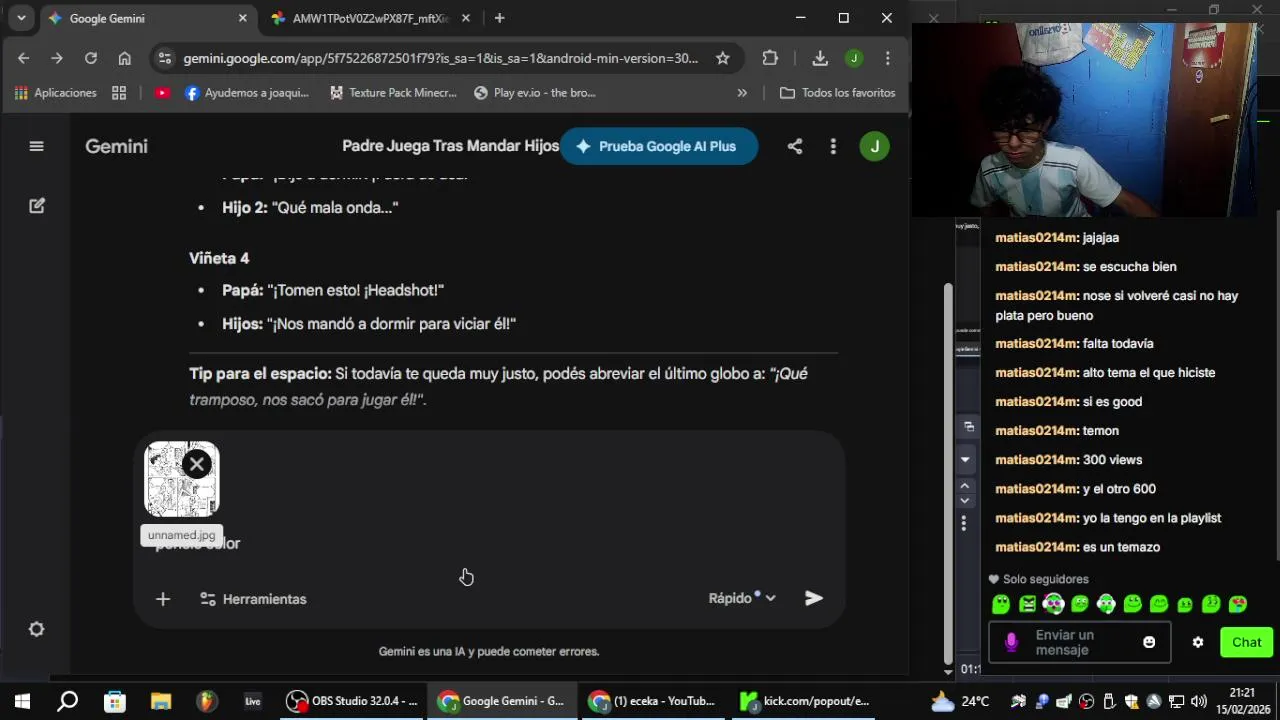Open Chrome profile icon in toolbar
This screenshot has width=1280, height=720.
click(x=854, y=58)
